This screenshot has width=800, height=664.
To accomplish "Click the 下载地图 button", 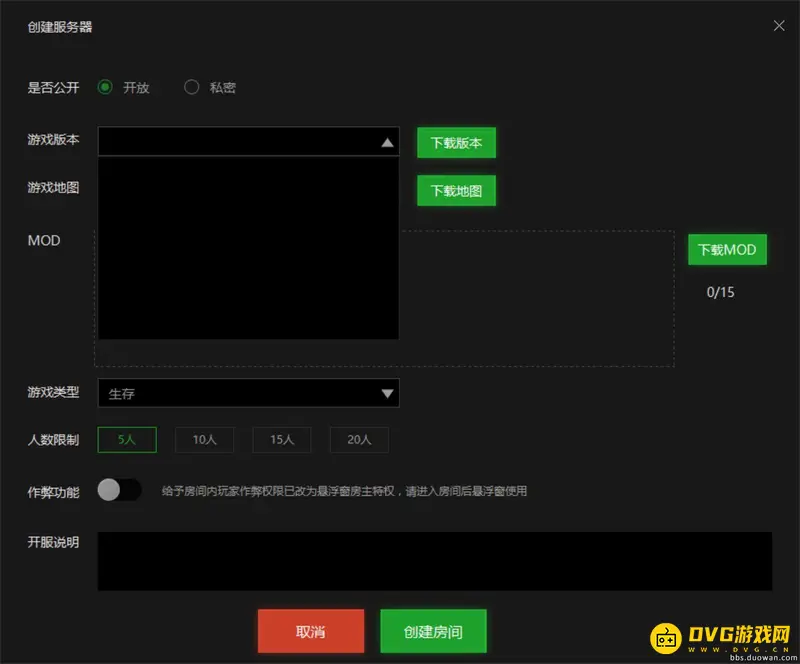I will (x=456, y=190).
